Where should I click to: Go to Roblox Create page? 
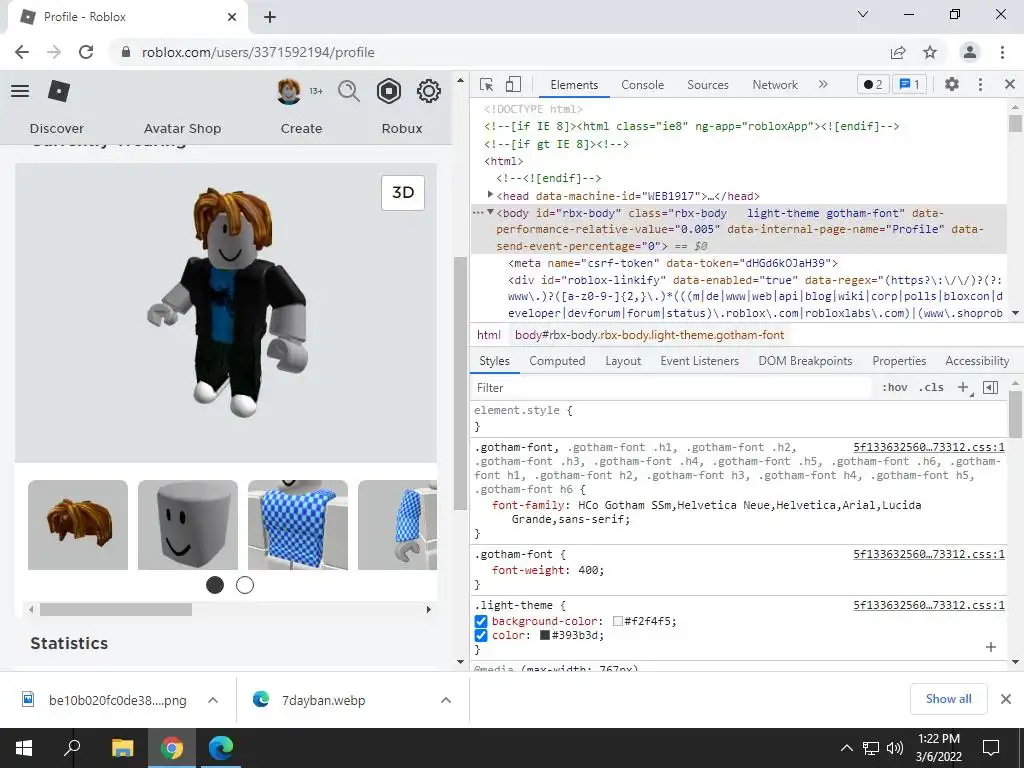click(301, 129)
